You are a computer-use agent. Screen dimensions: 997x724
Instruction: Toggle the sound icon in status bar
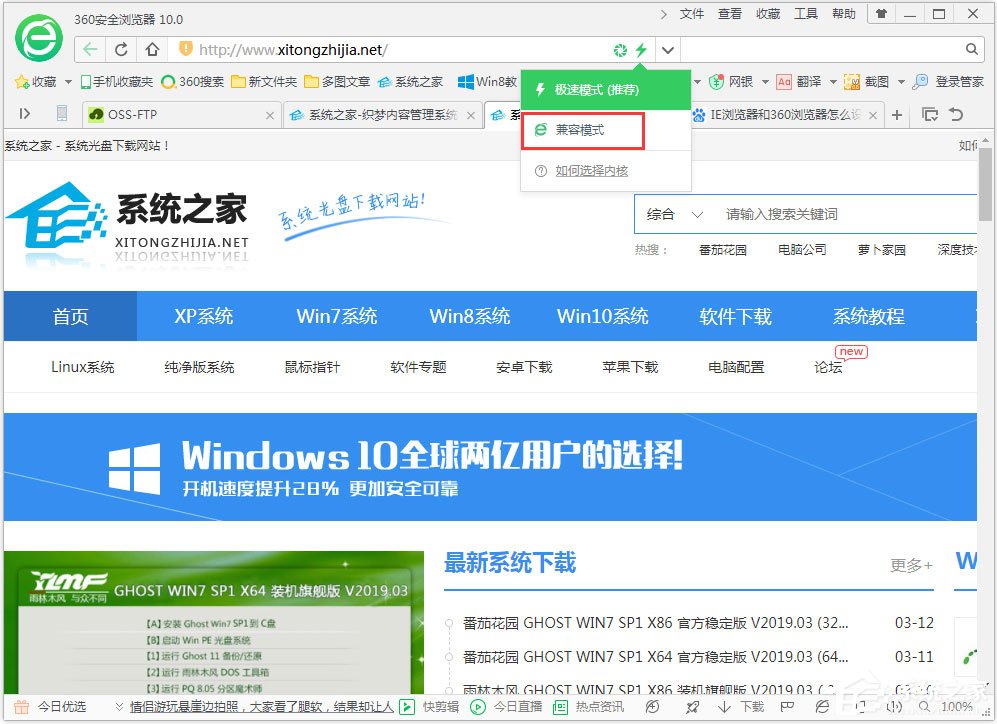pyautogui.click(x=894, y=707)
